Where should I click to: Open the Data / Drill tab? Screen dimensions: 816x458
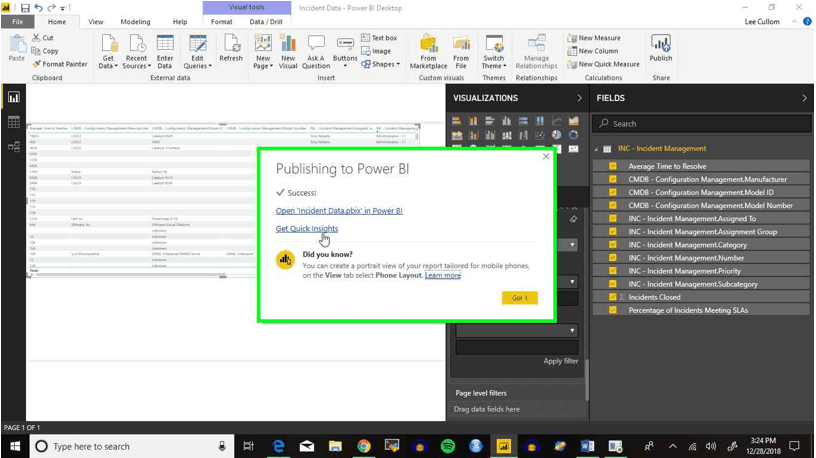point(266,22)
